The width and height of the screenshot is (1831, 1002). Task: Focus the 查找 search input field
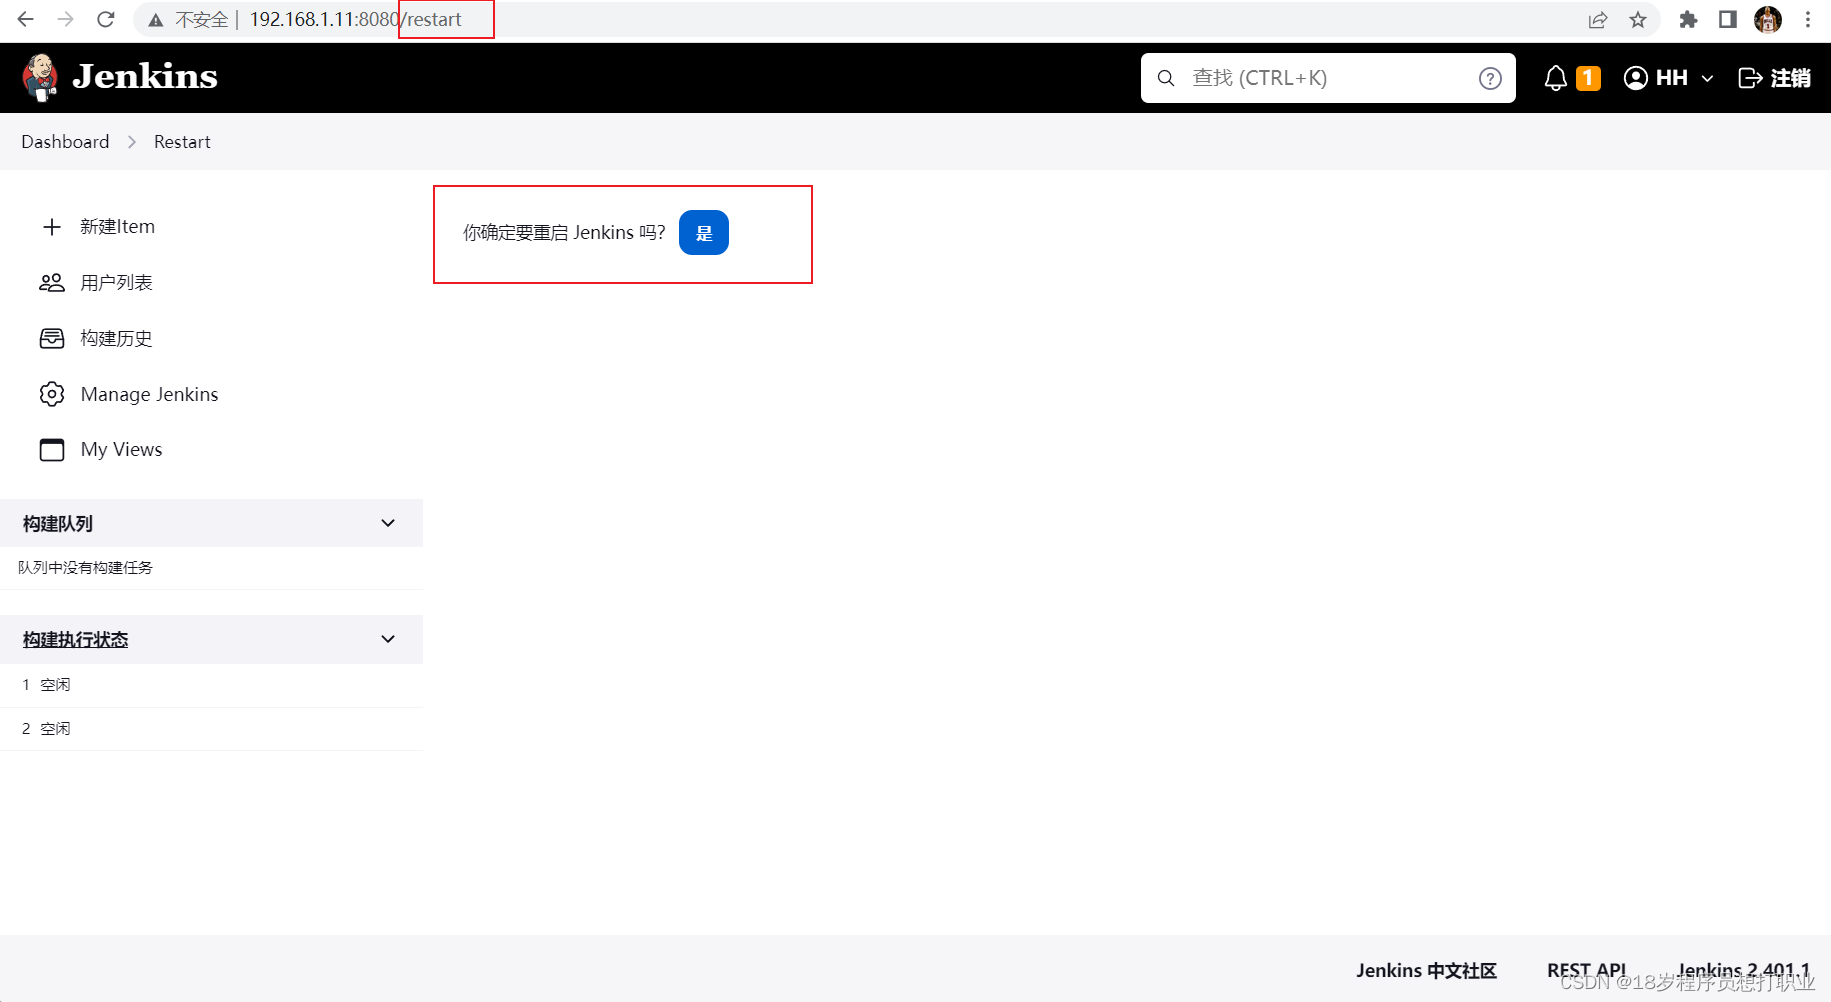1328,78
